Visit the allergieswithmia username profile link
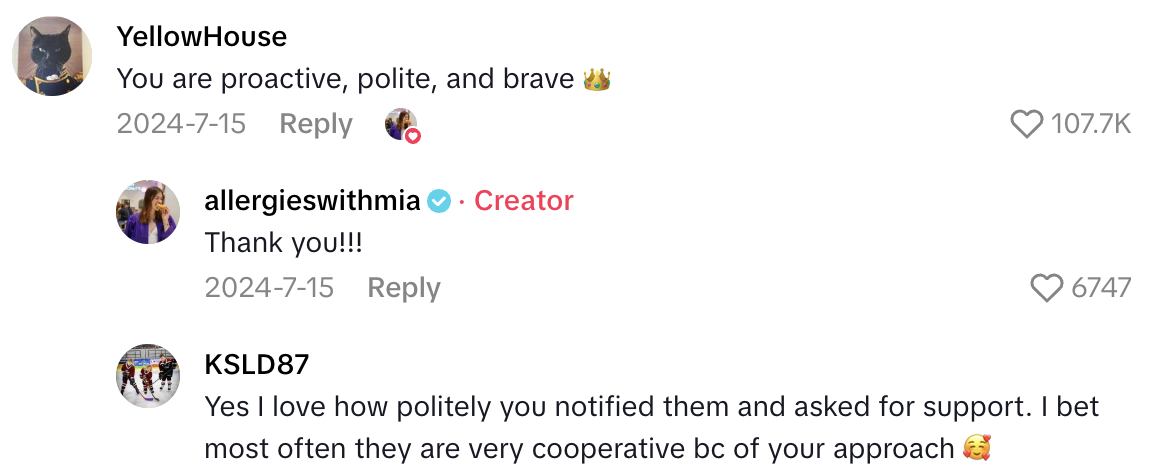Screen dimensions: 1162x474 [x=312, y=201]
